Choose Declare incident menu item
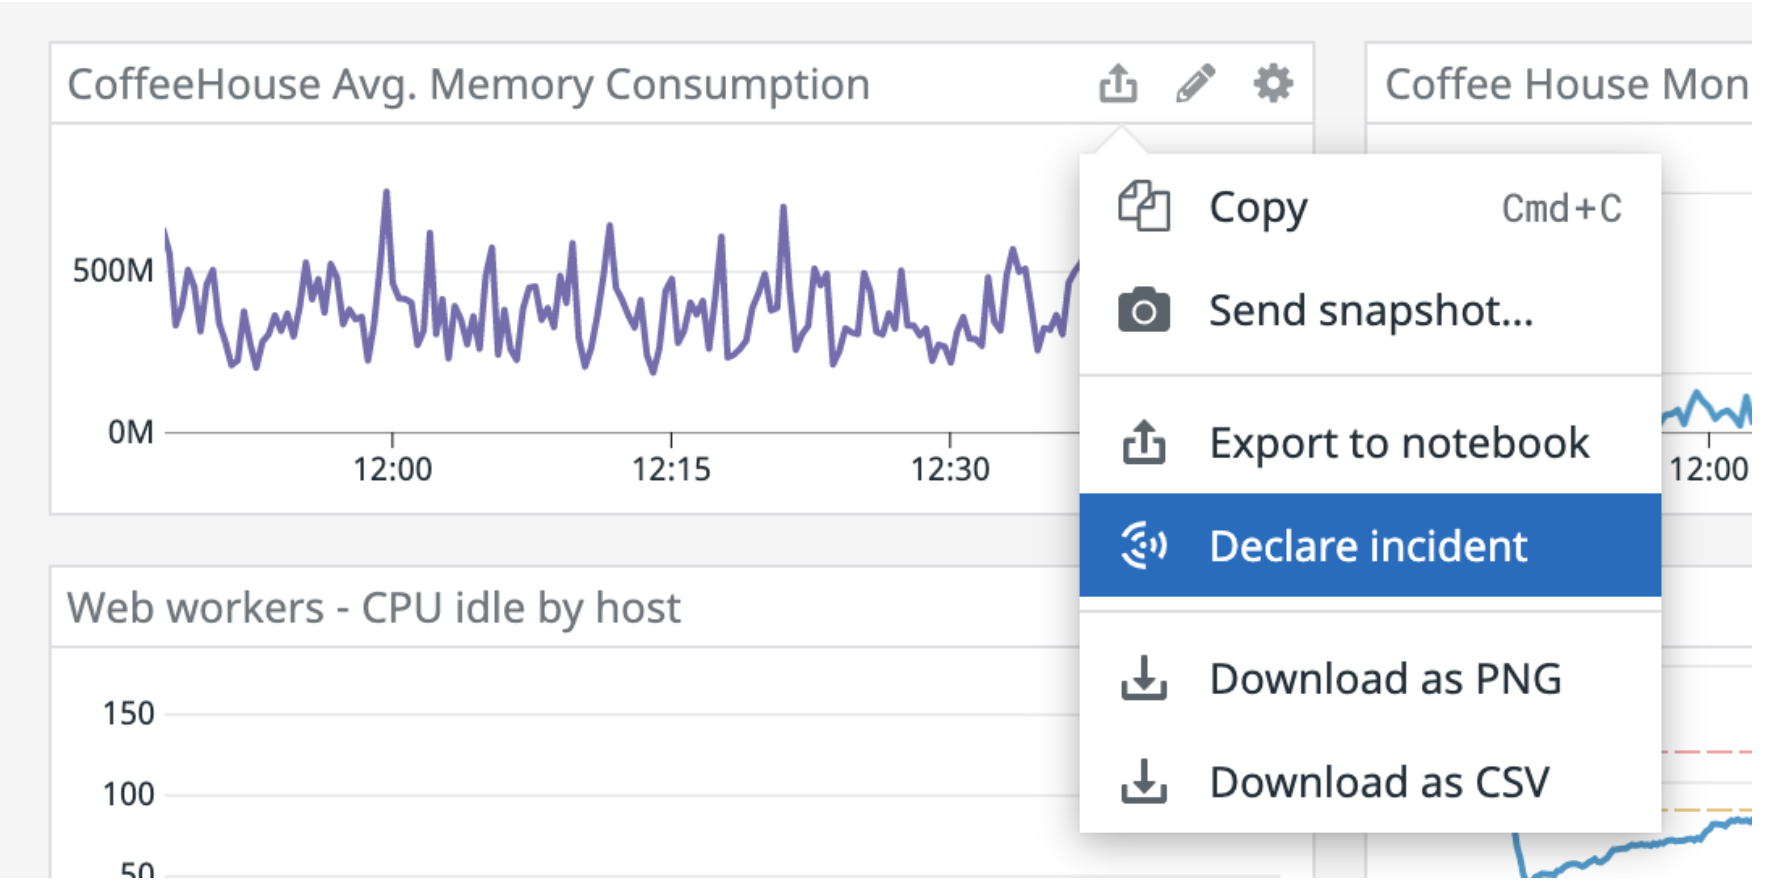1770x884 pixels. point(1368,546)
